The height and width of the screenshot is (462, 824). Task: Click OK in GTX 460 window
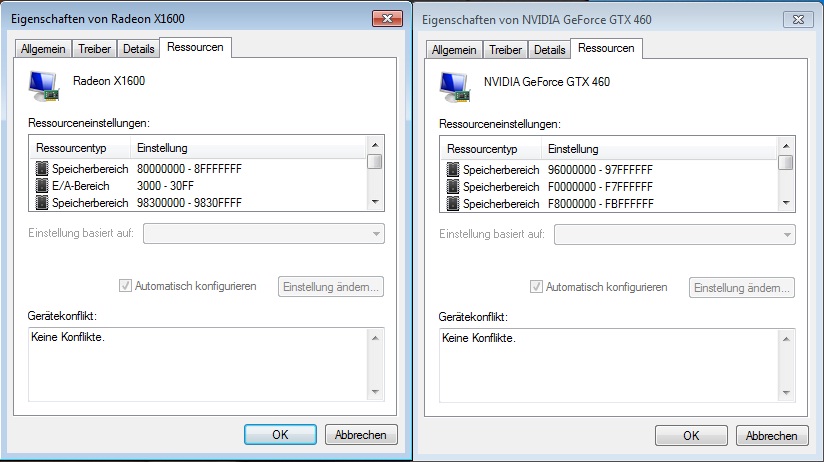[x=691, y=436]
